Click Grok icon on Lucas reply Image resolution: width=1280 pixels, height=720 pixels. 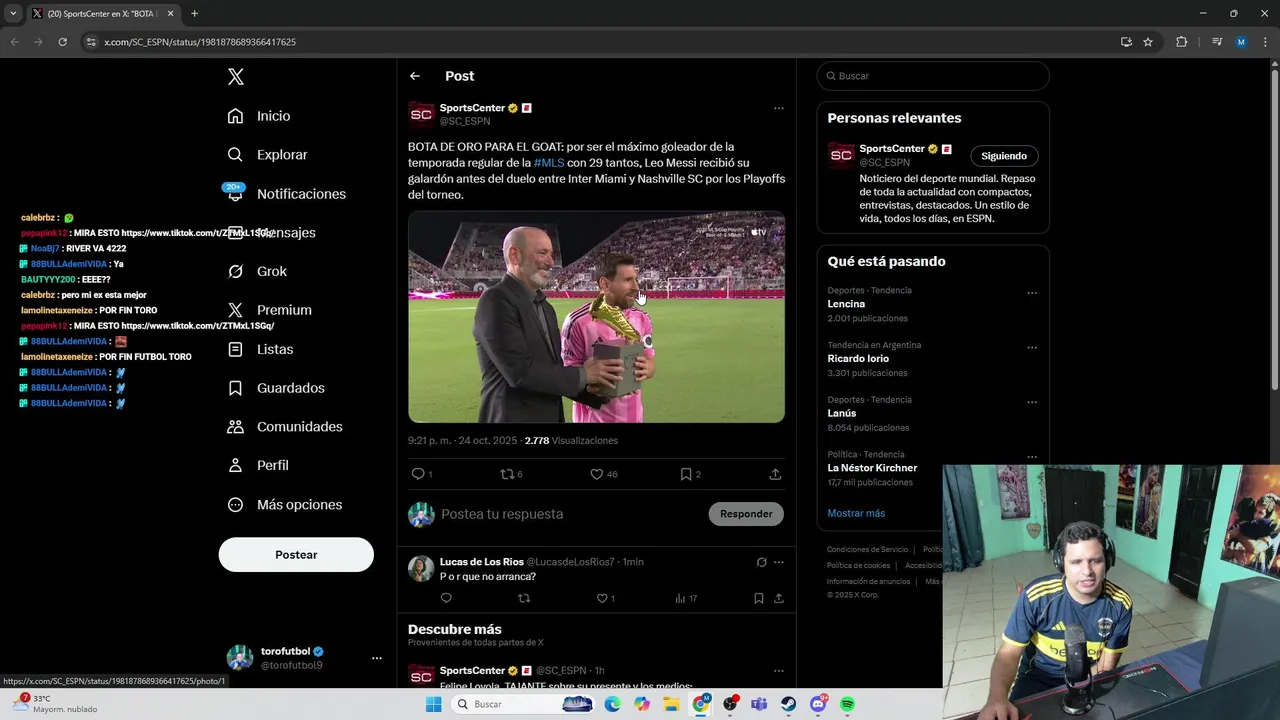[761, 562]
